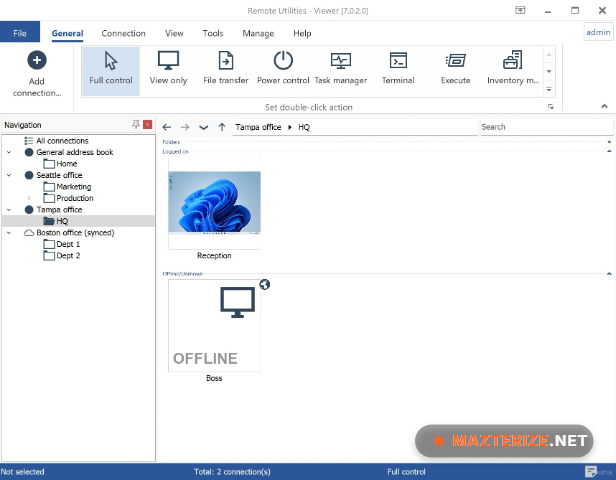
Task: Collapse the ribbon with the caret
Action: tap(604, 106)
